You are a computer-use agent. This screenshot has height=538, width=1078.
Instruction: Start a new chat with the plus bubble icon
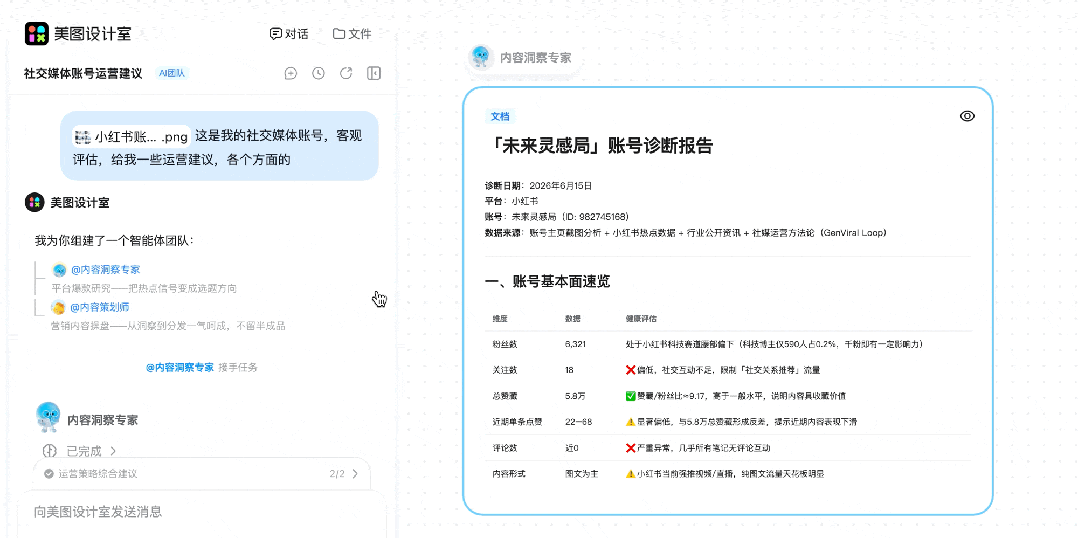(x=291, y=74)
